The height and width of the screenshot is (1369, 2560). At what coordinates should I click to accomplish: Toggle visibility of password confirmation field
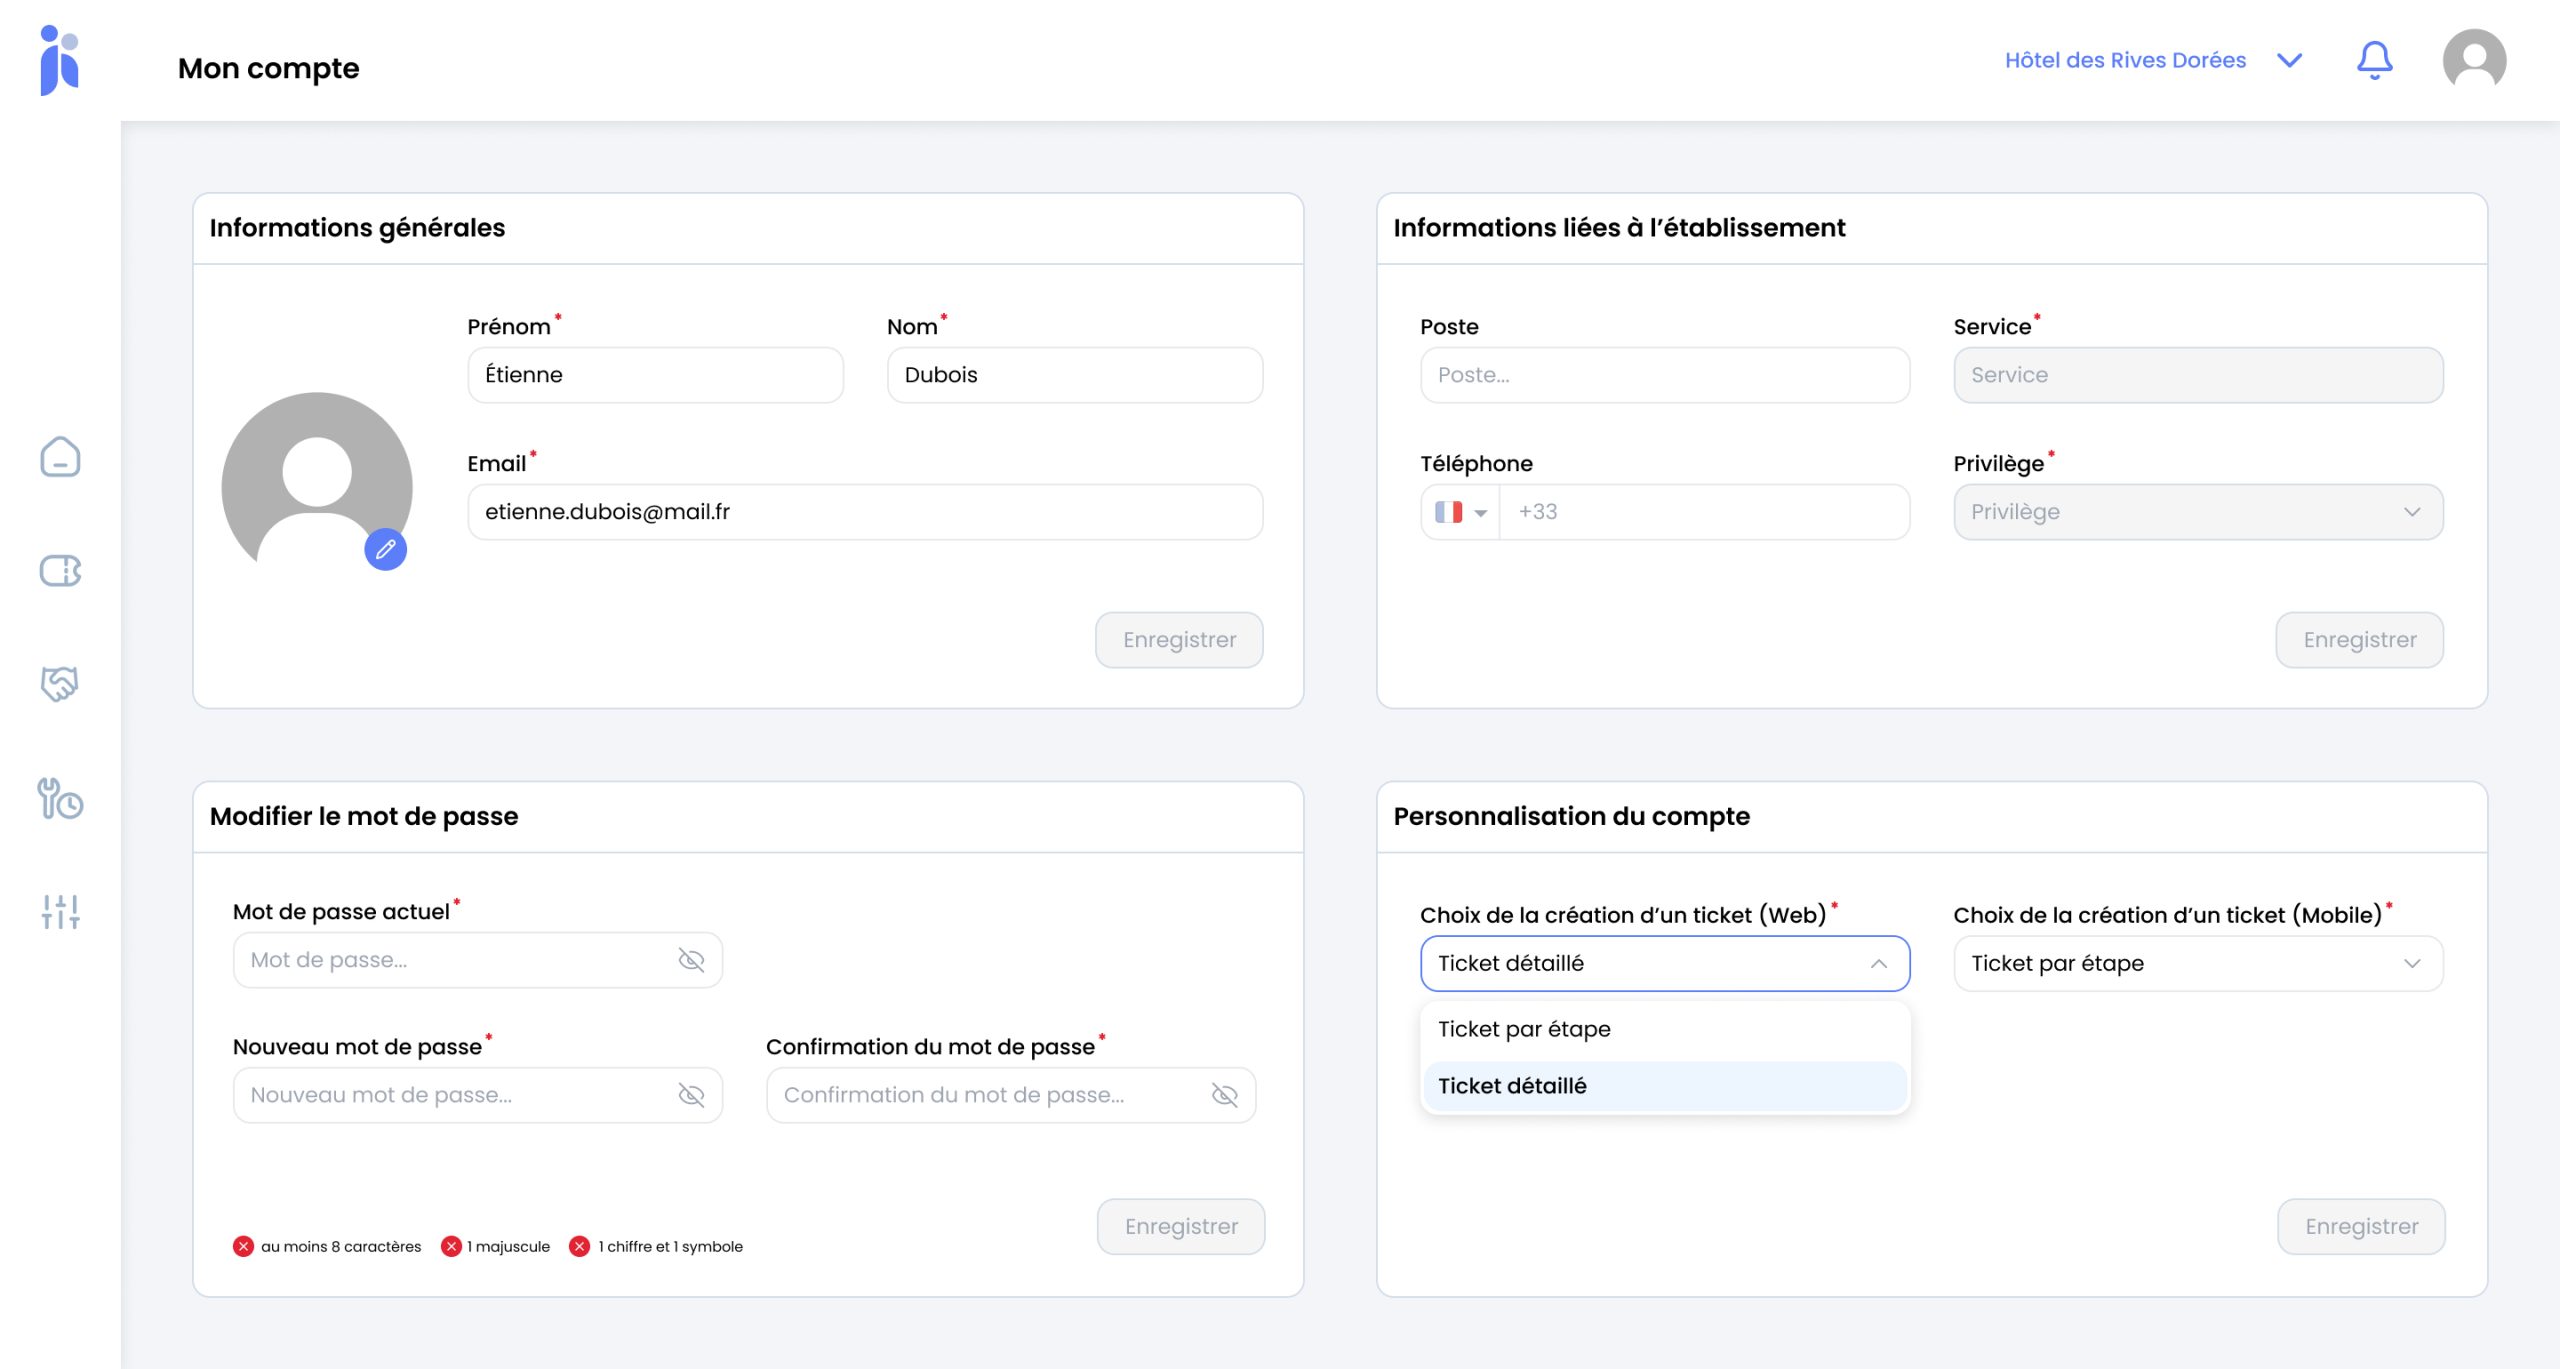[1224, 1095]
